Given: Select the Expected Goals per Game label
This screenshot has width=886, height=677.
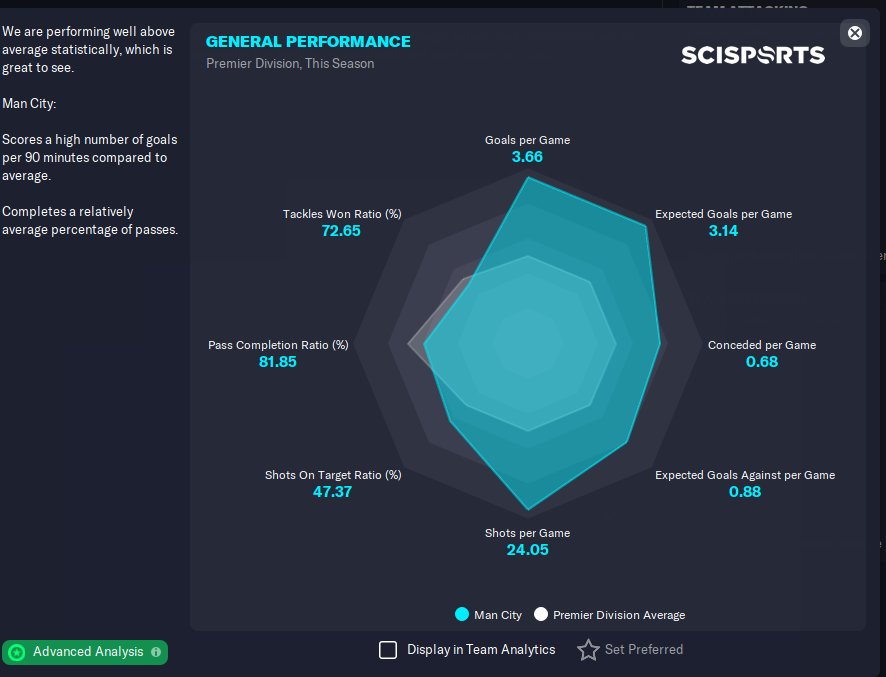Looking at the screenshot, I should click(723, 214).
